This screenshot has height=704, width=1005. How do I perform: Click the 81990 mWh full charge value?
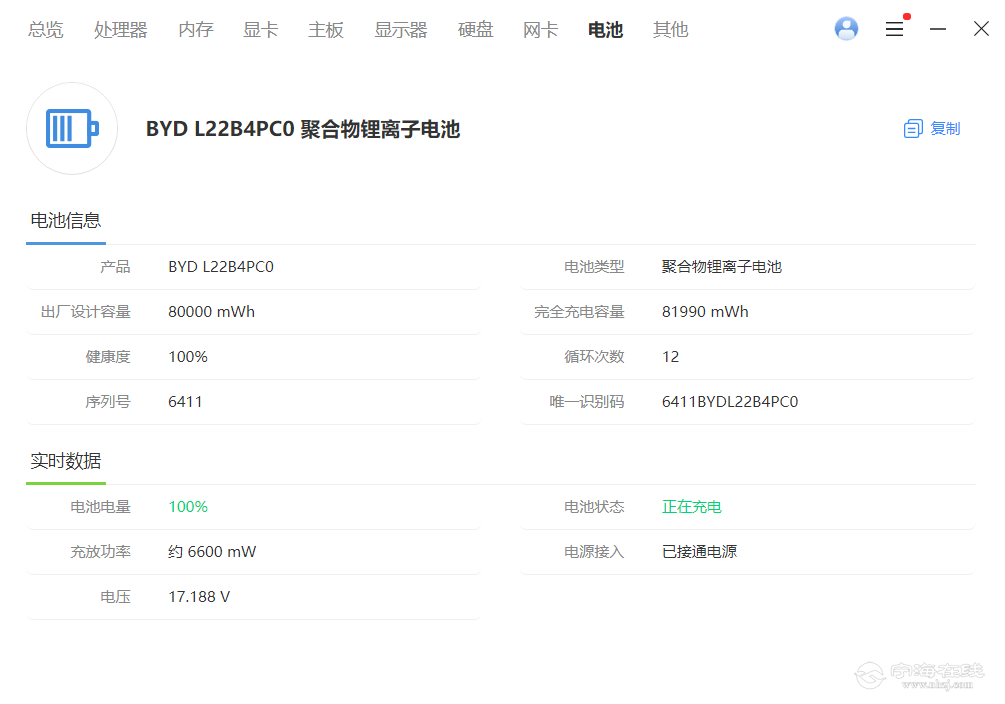point(705,312)
